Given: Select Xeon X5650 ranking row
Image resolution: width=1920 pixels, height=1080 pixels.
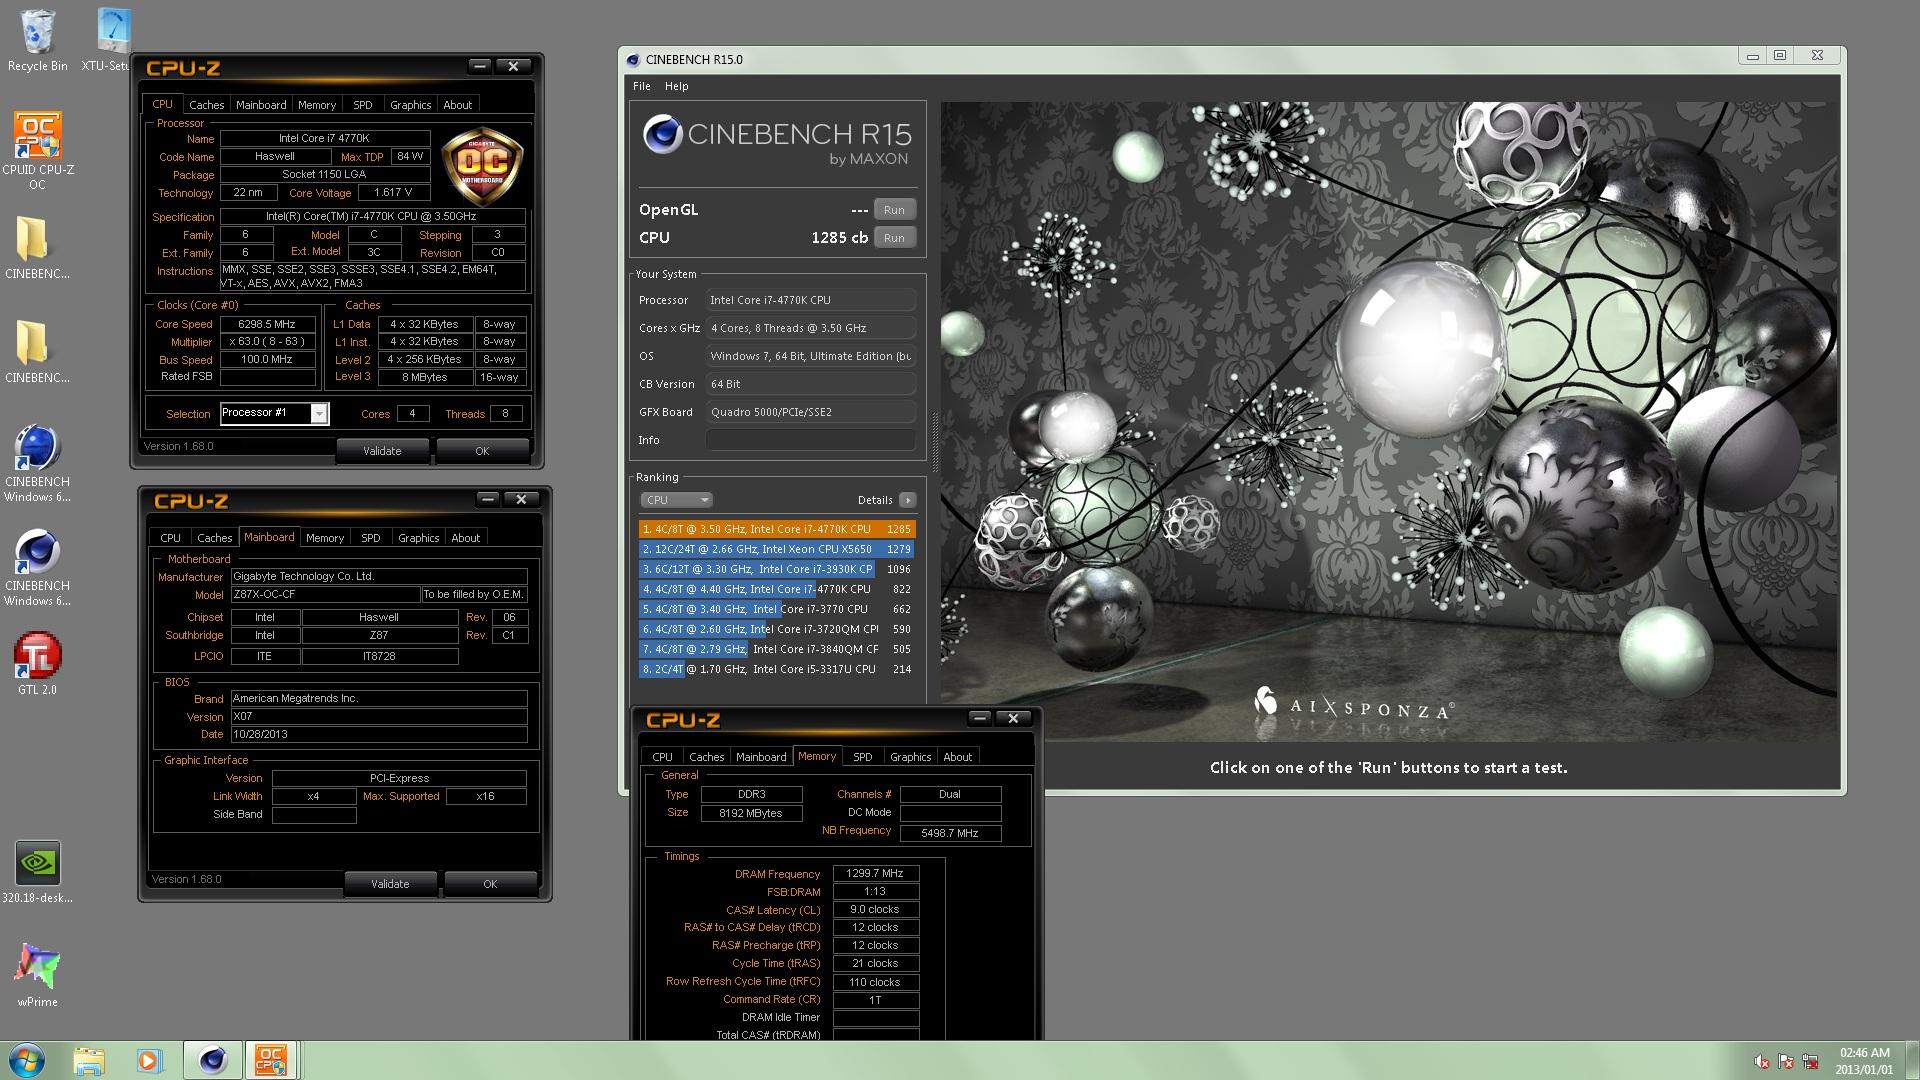Looking at the screenshot, I should [776, 549].
